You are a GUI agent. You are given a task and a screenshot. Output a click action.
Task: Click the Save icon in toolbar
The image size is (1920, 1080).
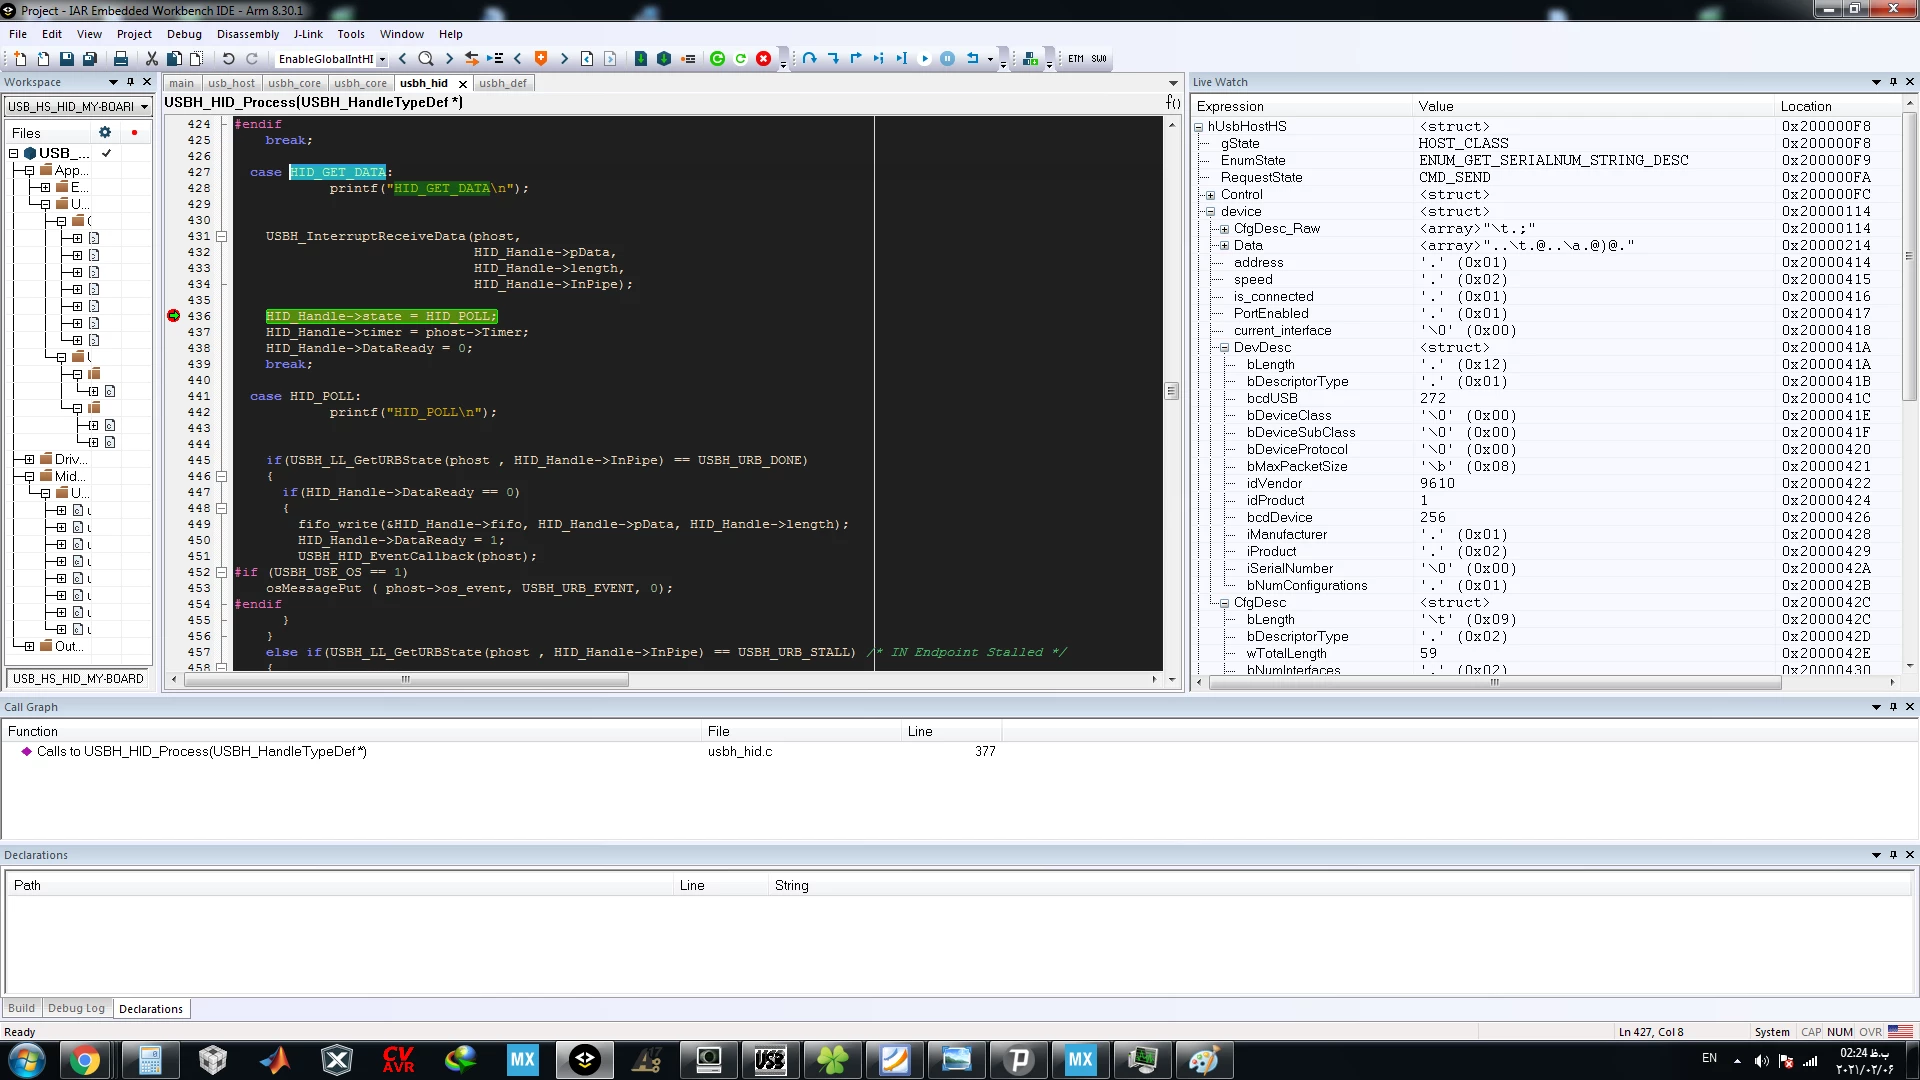pyautogui.click(x=66, y=59)
